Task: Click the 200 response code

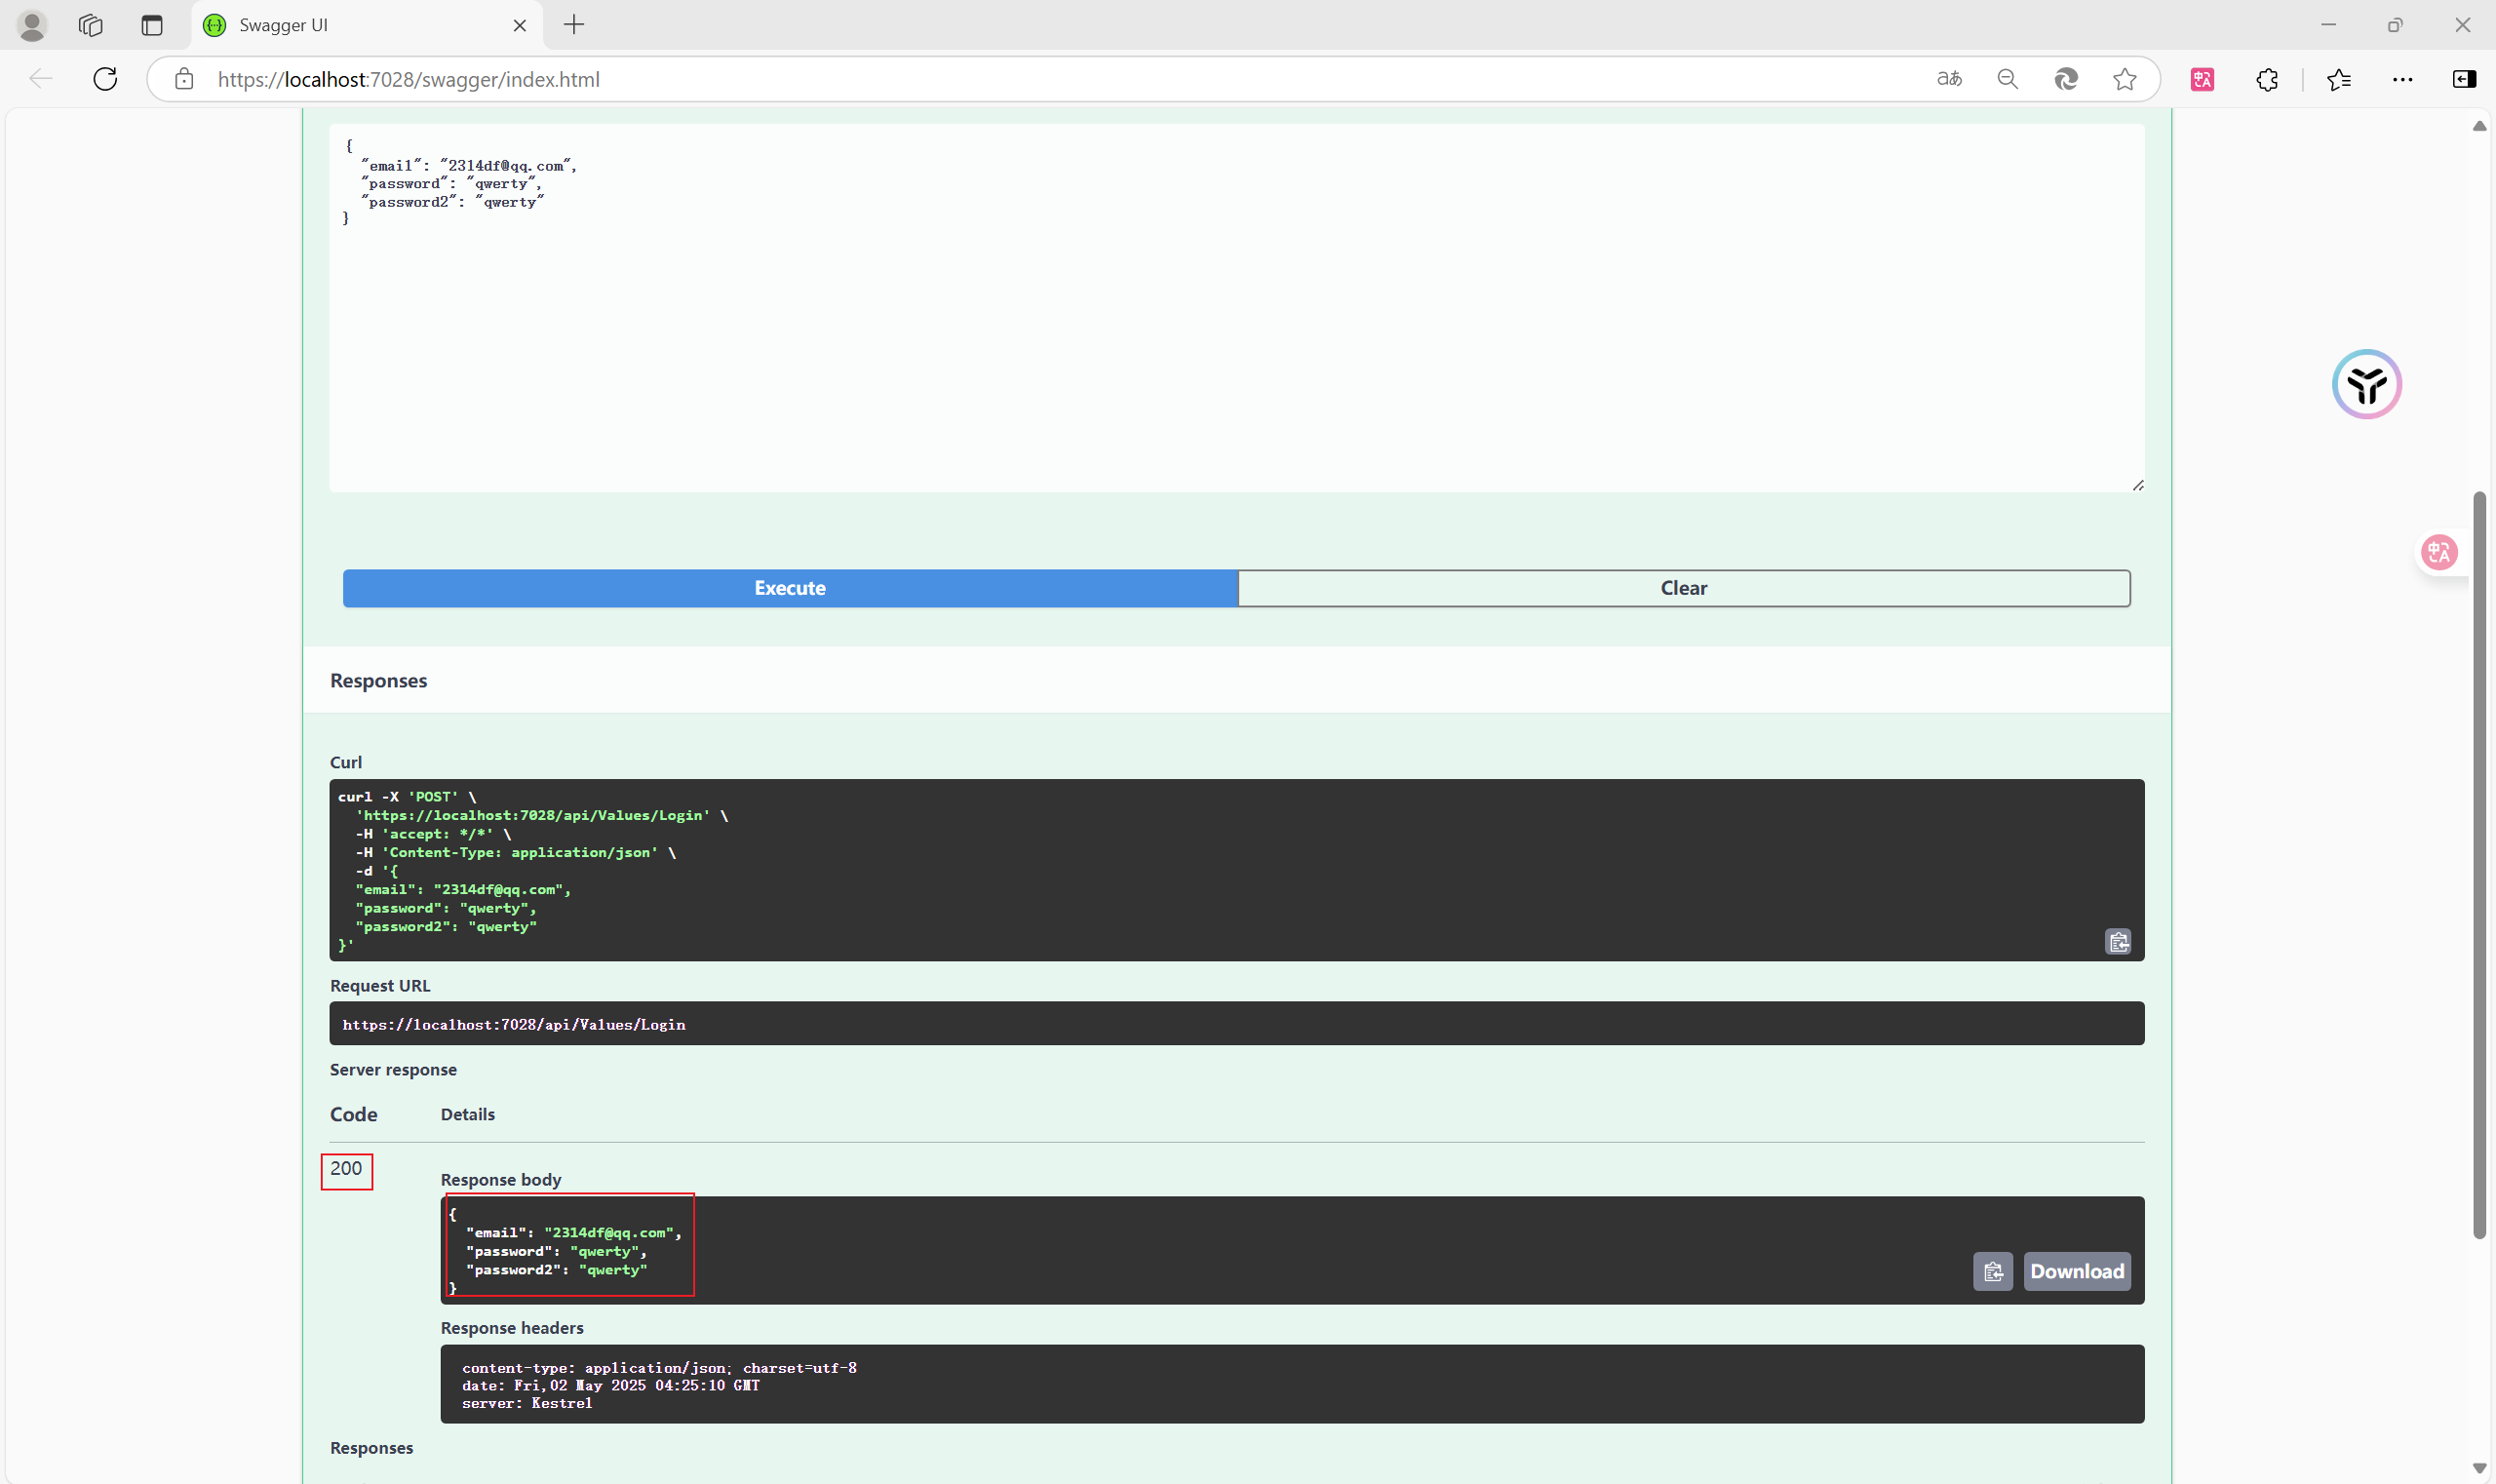Action: (346, 1168)
